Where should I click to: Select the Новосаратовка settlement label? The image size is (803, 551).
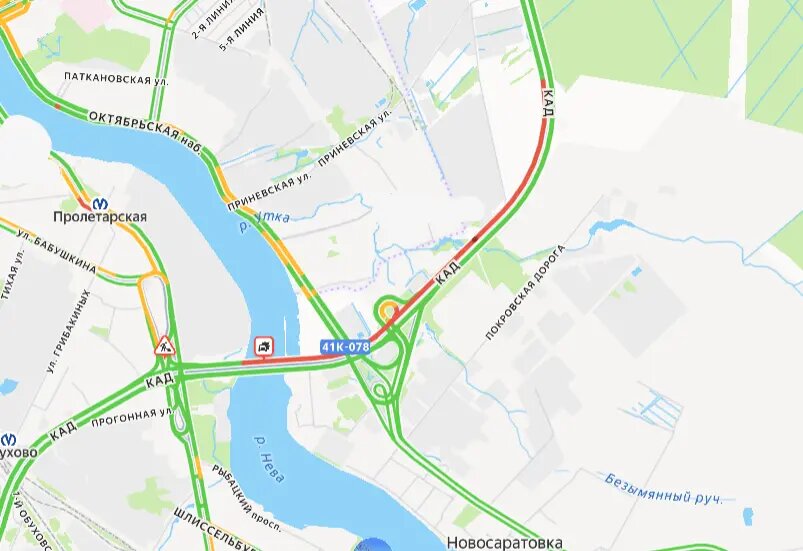click(x=504, y=542)
